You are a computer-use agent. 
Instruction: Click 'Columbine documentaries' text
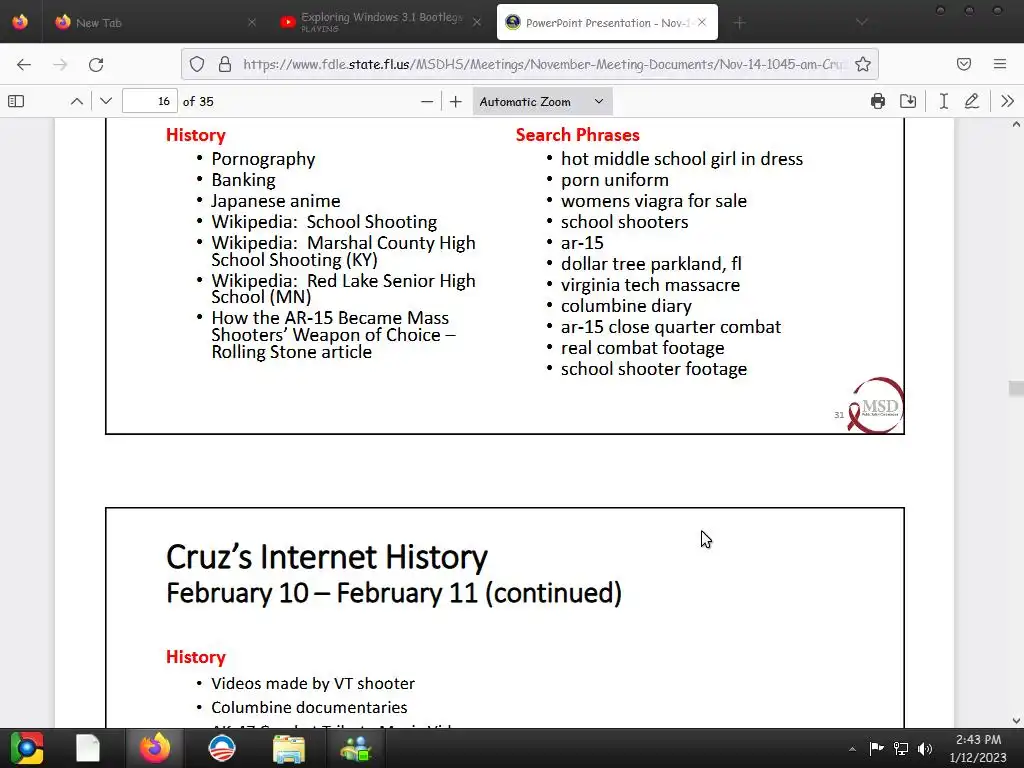(x=309, y=707)
